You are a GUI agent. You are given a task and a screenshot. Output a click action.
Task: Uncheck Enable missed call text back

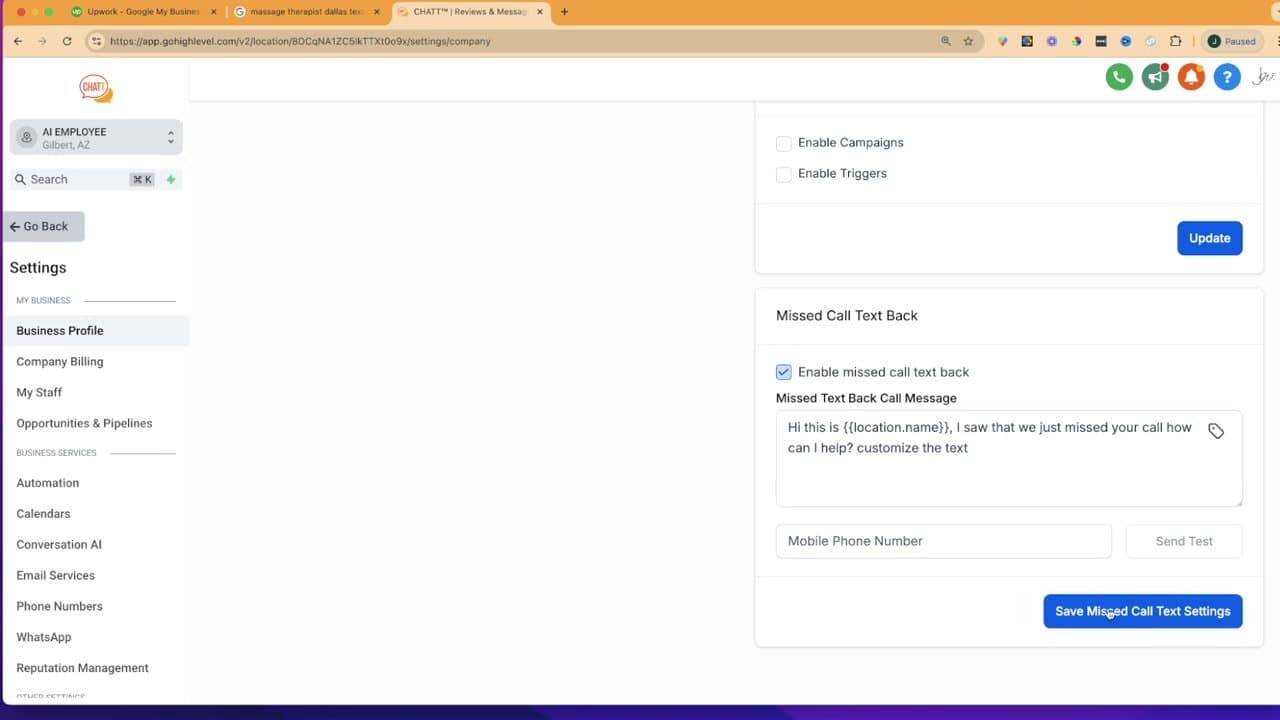click(x=784, y=372)
